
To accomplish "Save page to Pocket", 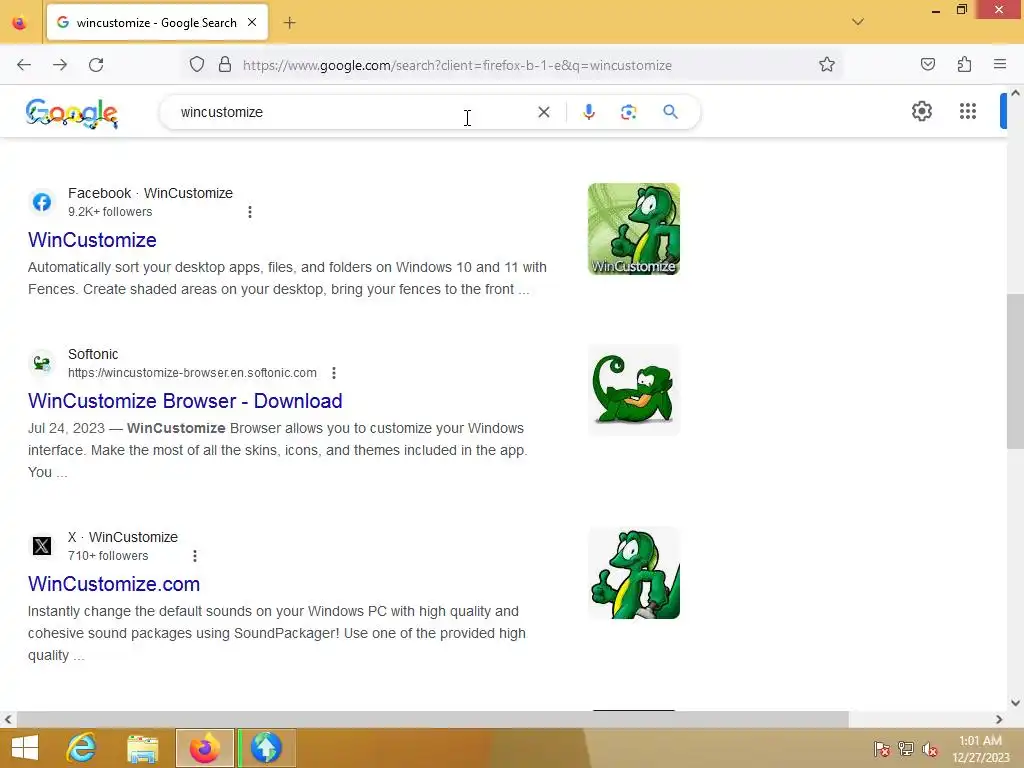I will click(x=928, y=64).
